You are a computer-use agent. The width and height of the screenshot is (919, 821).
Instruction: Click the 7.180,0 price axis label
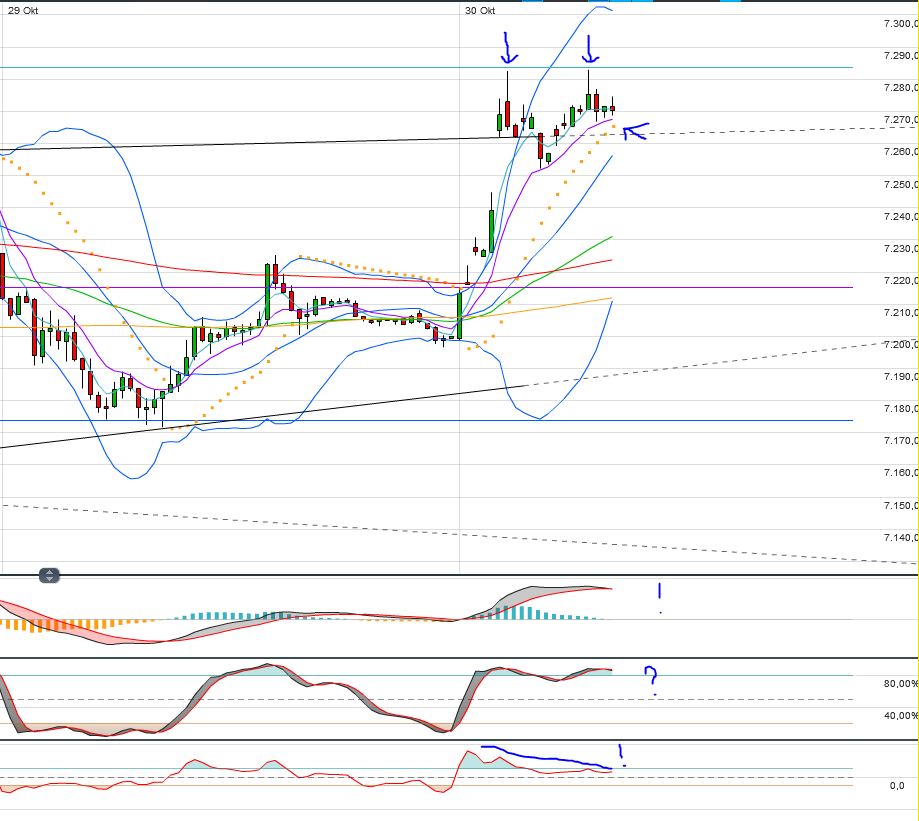(x=901, y=408)
